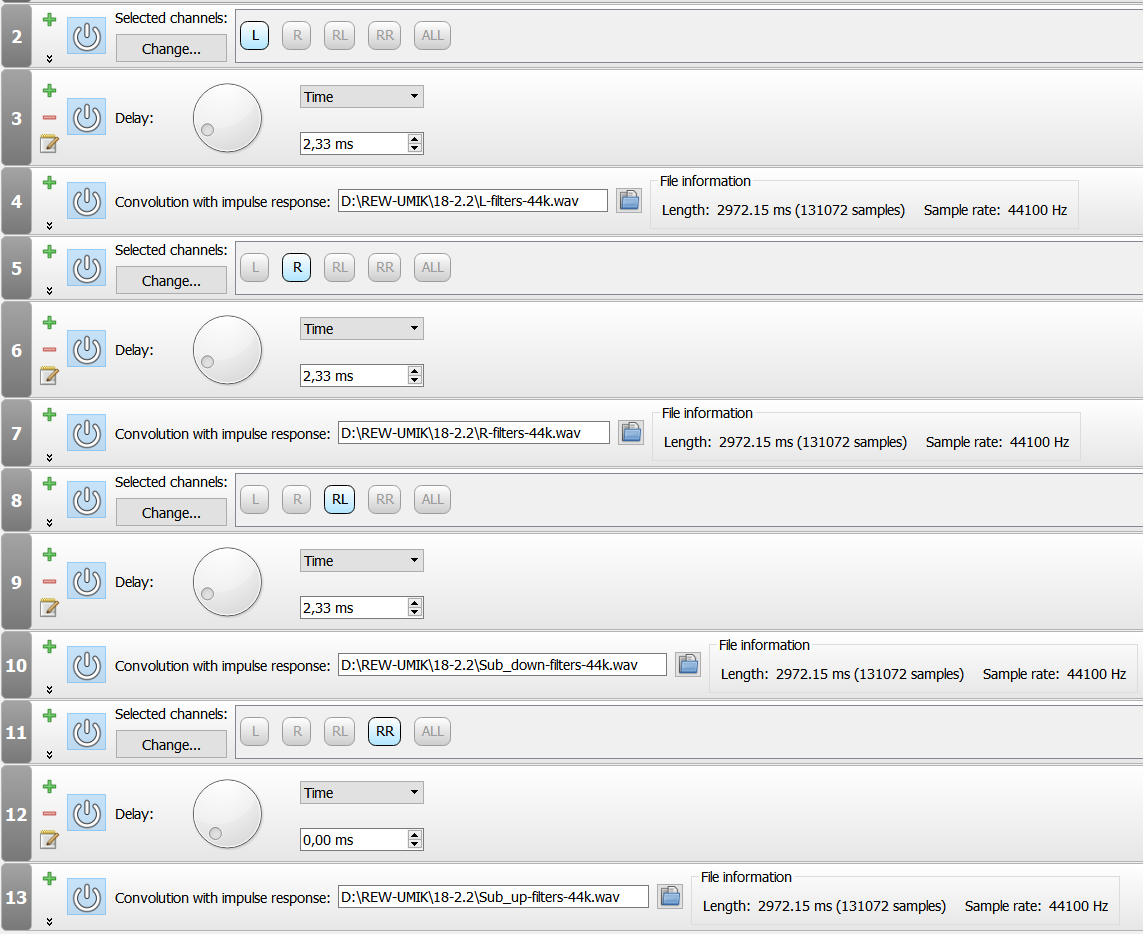Select the ALL channel button in row 5
1143x934 pixels.
tap(432, 268)
